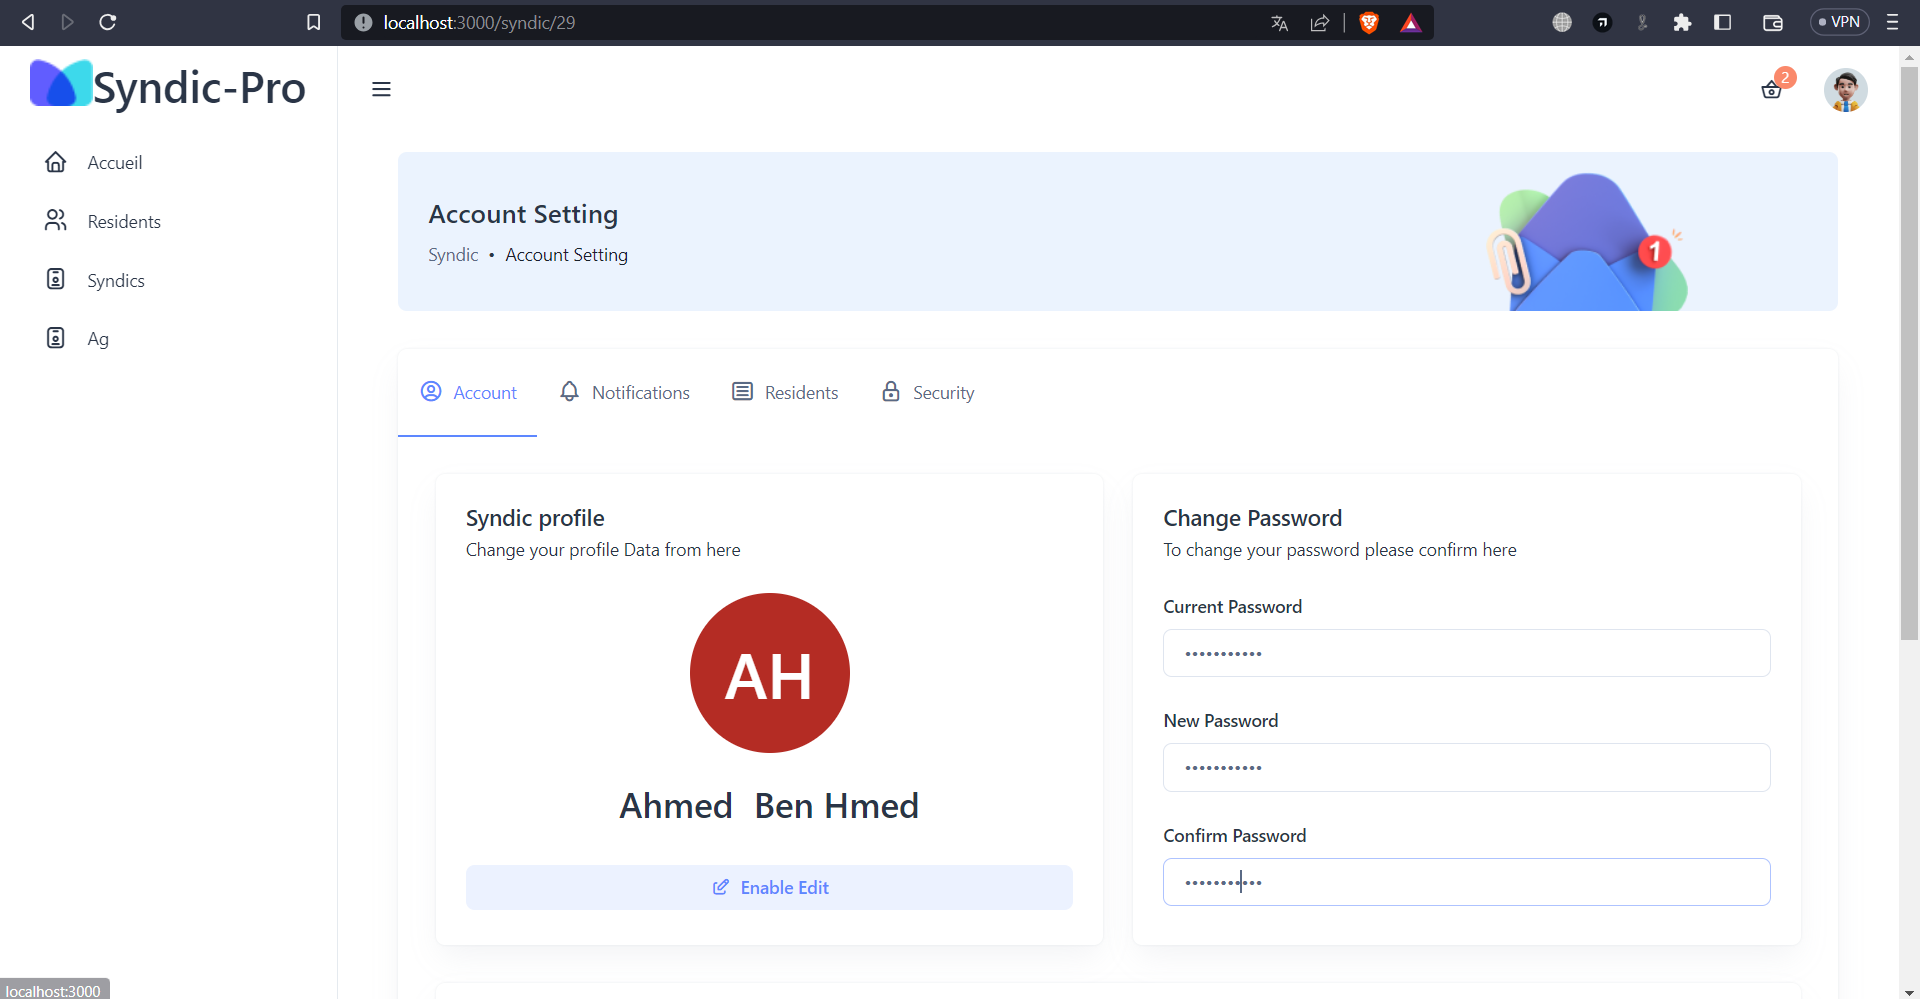Click the page vertical scrollbar
1920x999 pixels.
click(x=1909, y=400)
